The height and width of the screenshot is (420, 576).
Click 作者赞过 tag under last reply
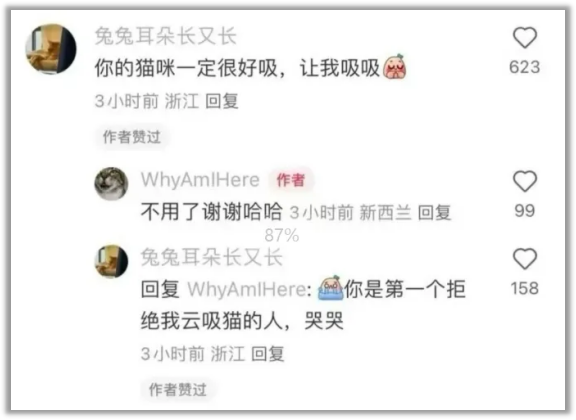coord(178,390)
